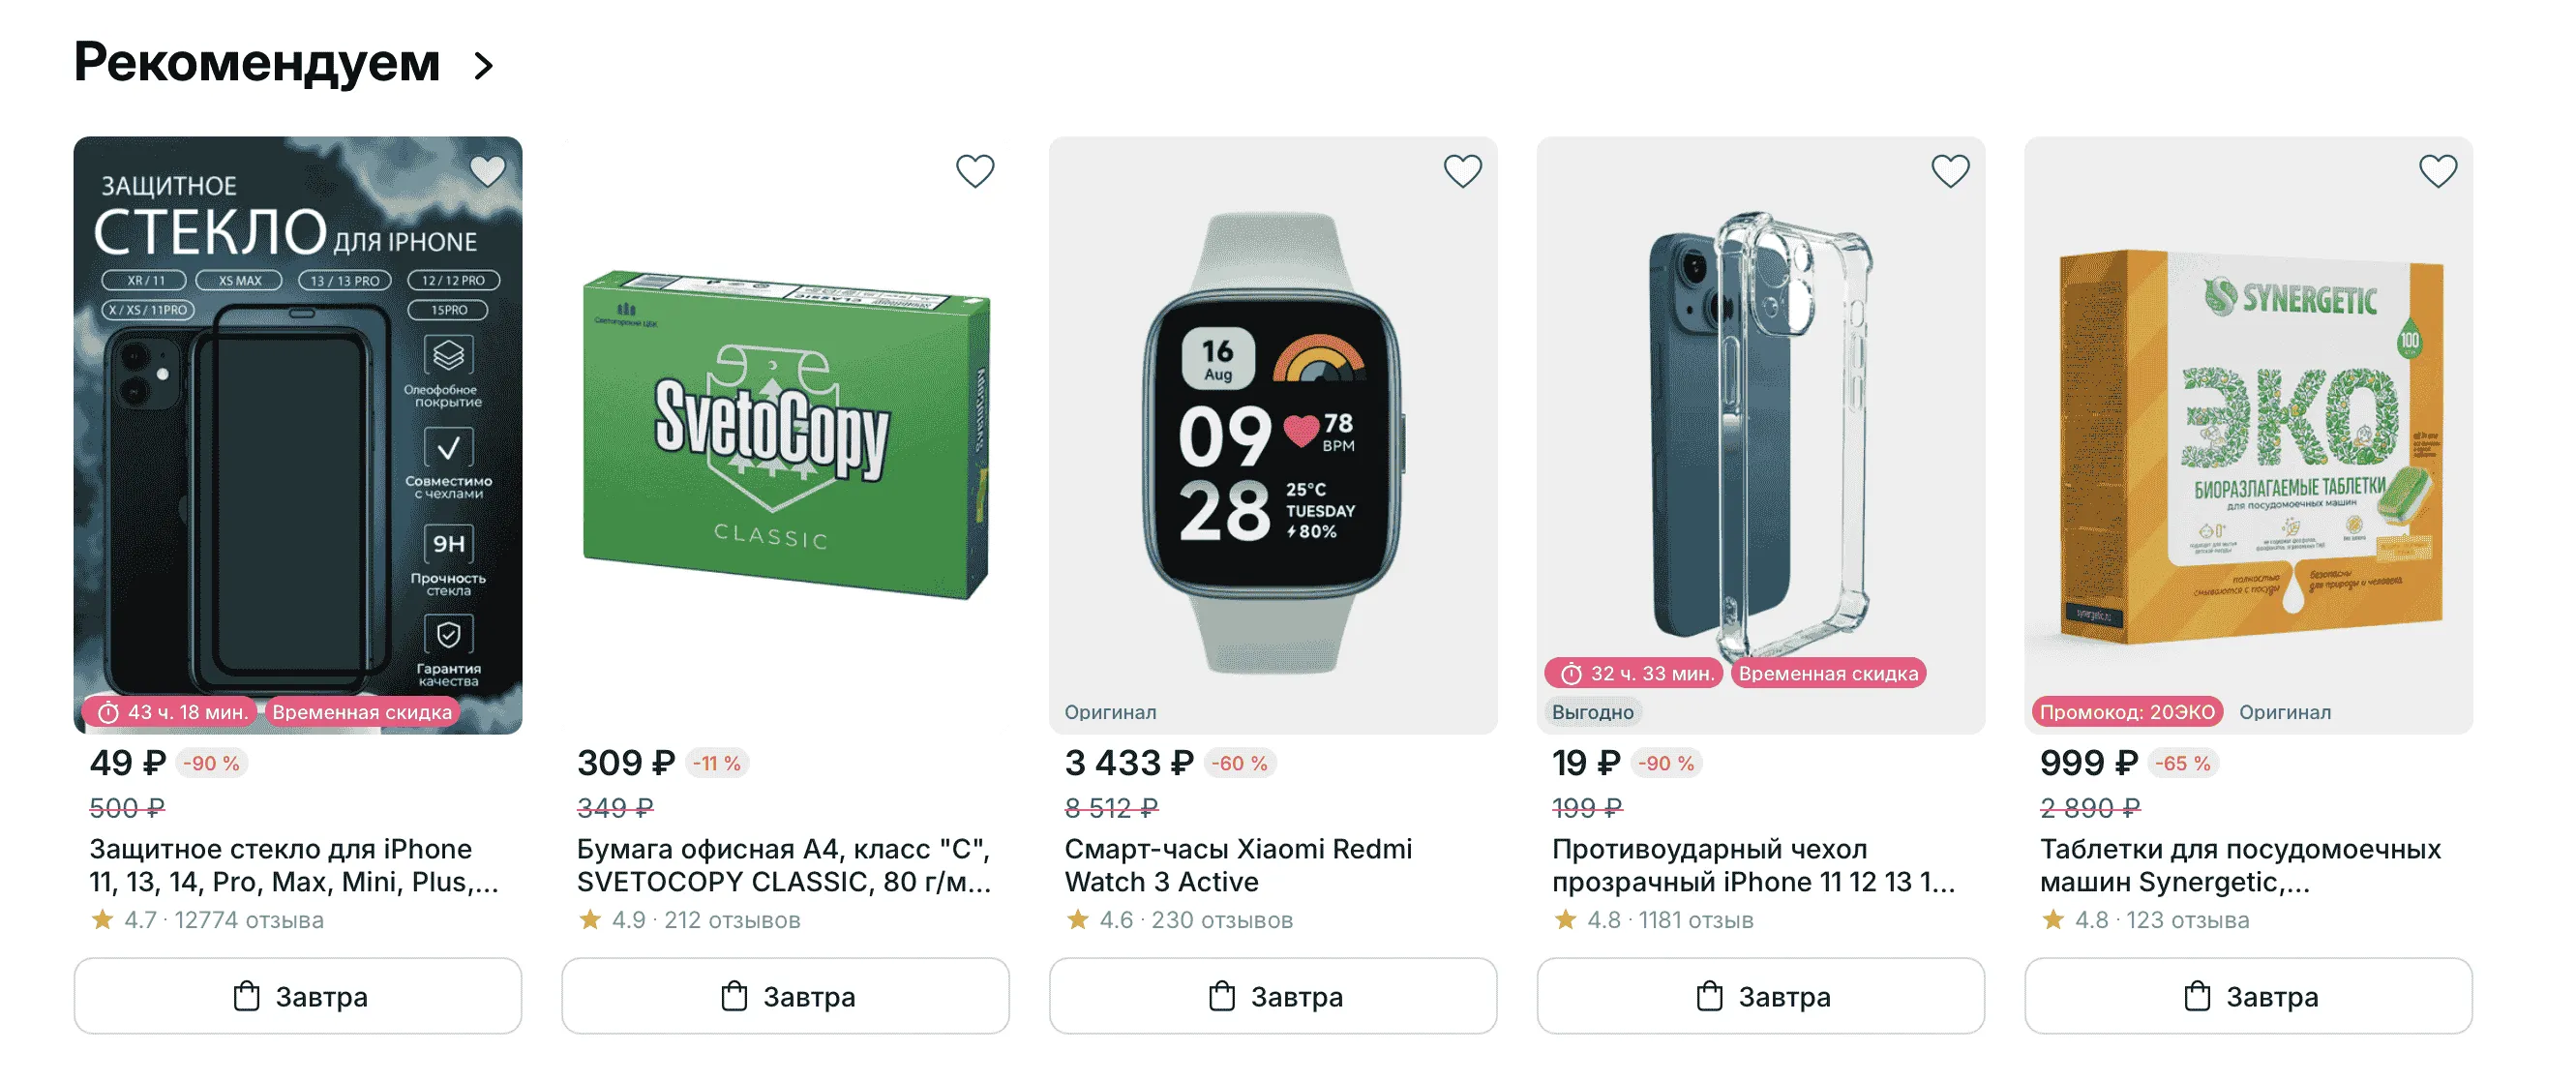The height and width of the screenshot is (1082, 2576).
Task: Add Synergetic dishwasher tablets to cart
Action: 2248,996
